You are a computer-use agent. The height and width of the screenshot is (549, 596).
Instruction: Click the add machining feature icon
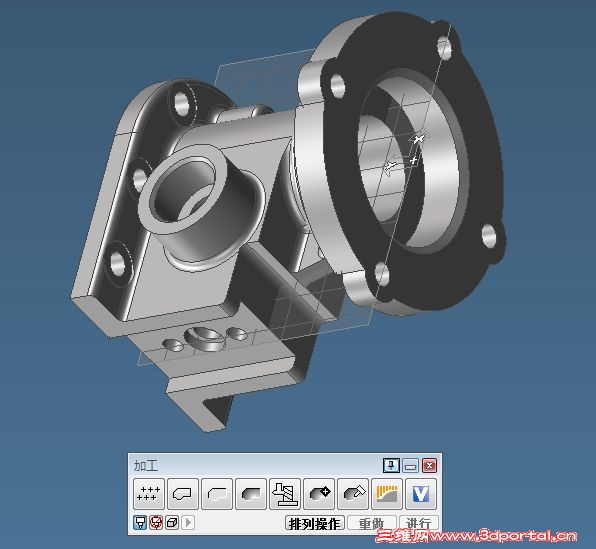click(x=319, y=494)
